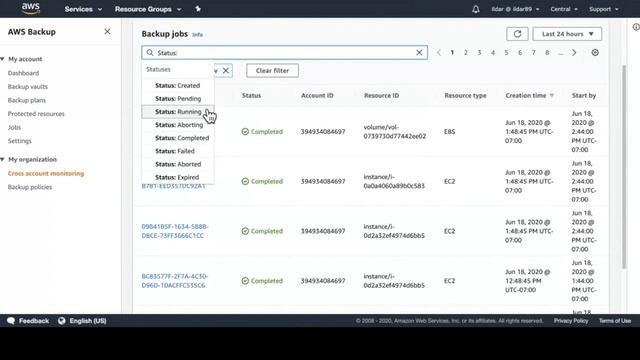Sort by the Resource type column
Screen dimensions: 640x360
(x=465, y=96)
